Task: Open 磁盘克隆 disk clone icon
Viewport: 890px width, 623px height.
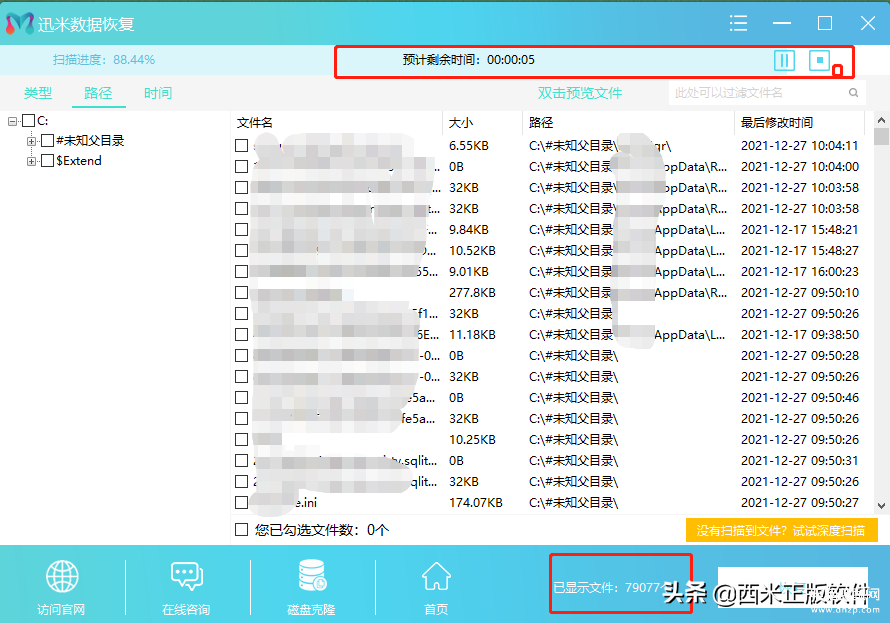Action: (x=312, y=575)
